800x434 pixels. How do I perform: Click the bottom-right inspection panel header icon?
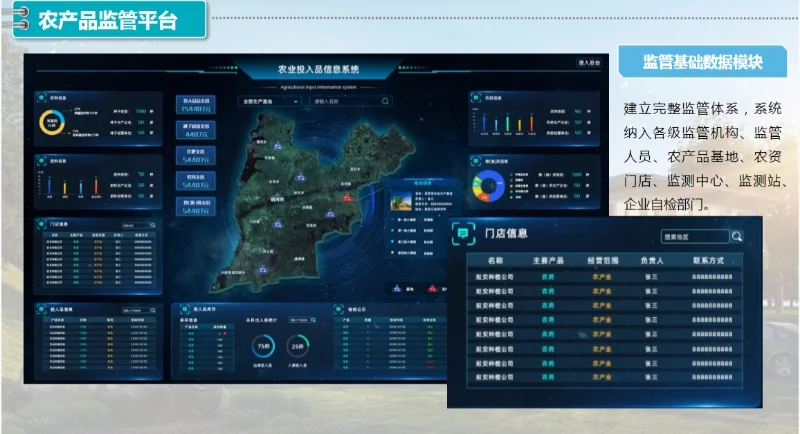pos(338,309)
